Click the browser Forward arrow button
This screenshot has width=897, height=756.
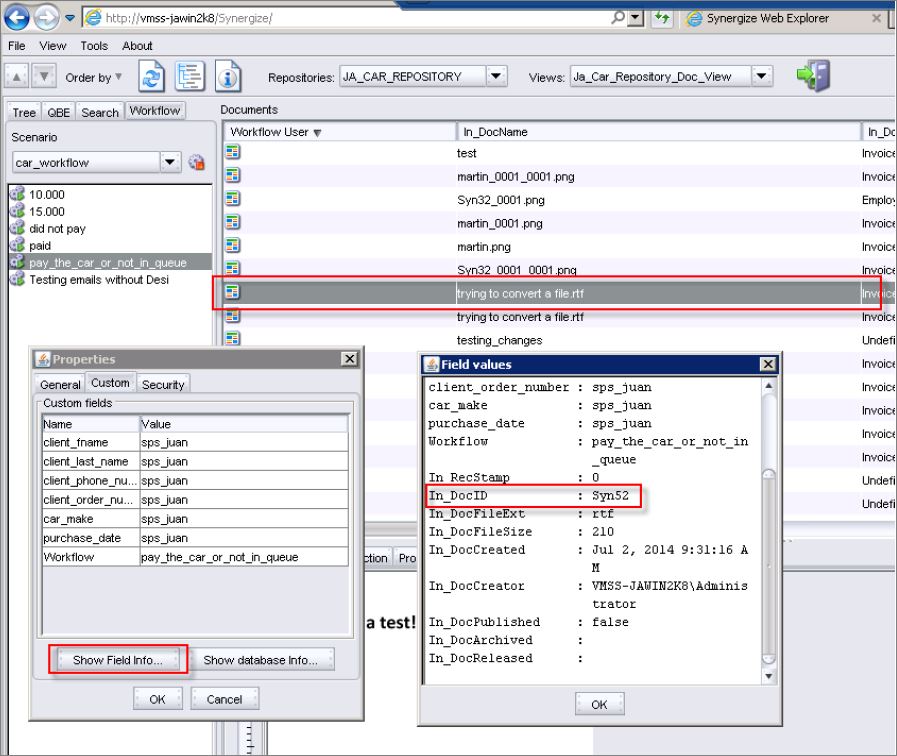tap(46, 18)
